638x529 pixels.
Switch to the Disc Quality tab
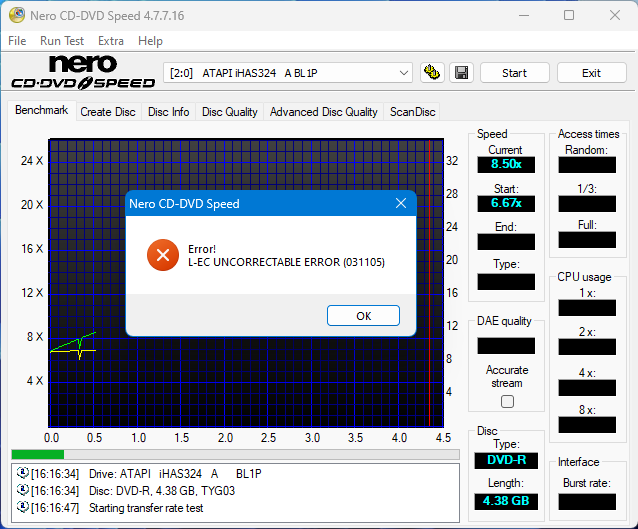coord(229,112)
